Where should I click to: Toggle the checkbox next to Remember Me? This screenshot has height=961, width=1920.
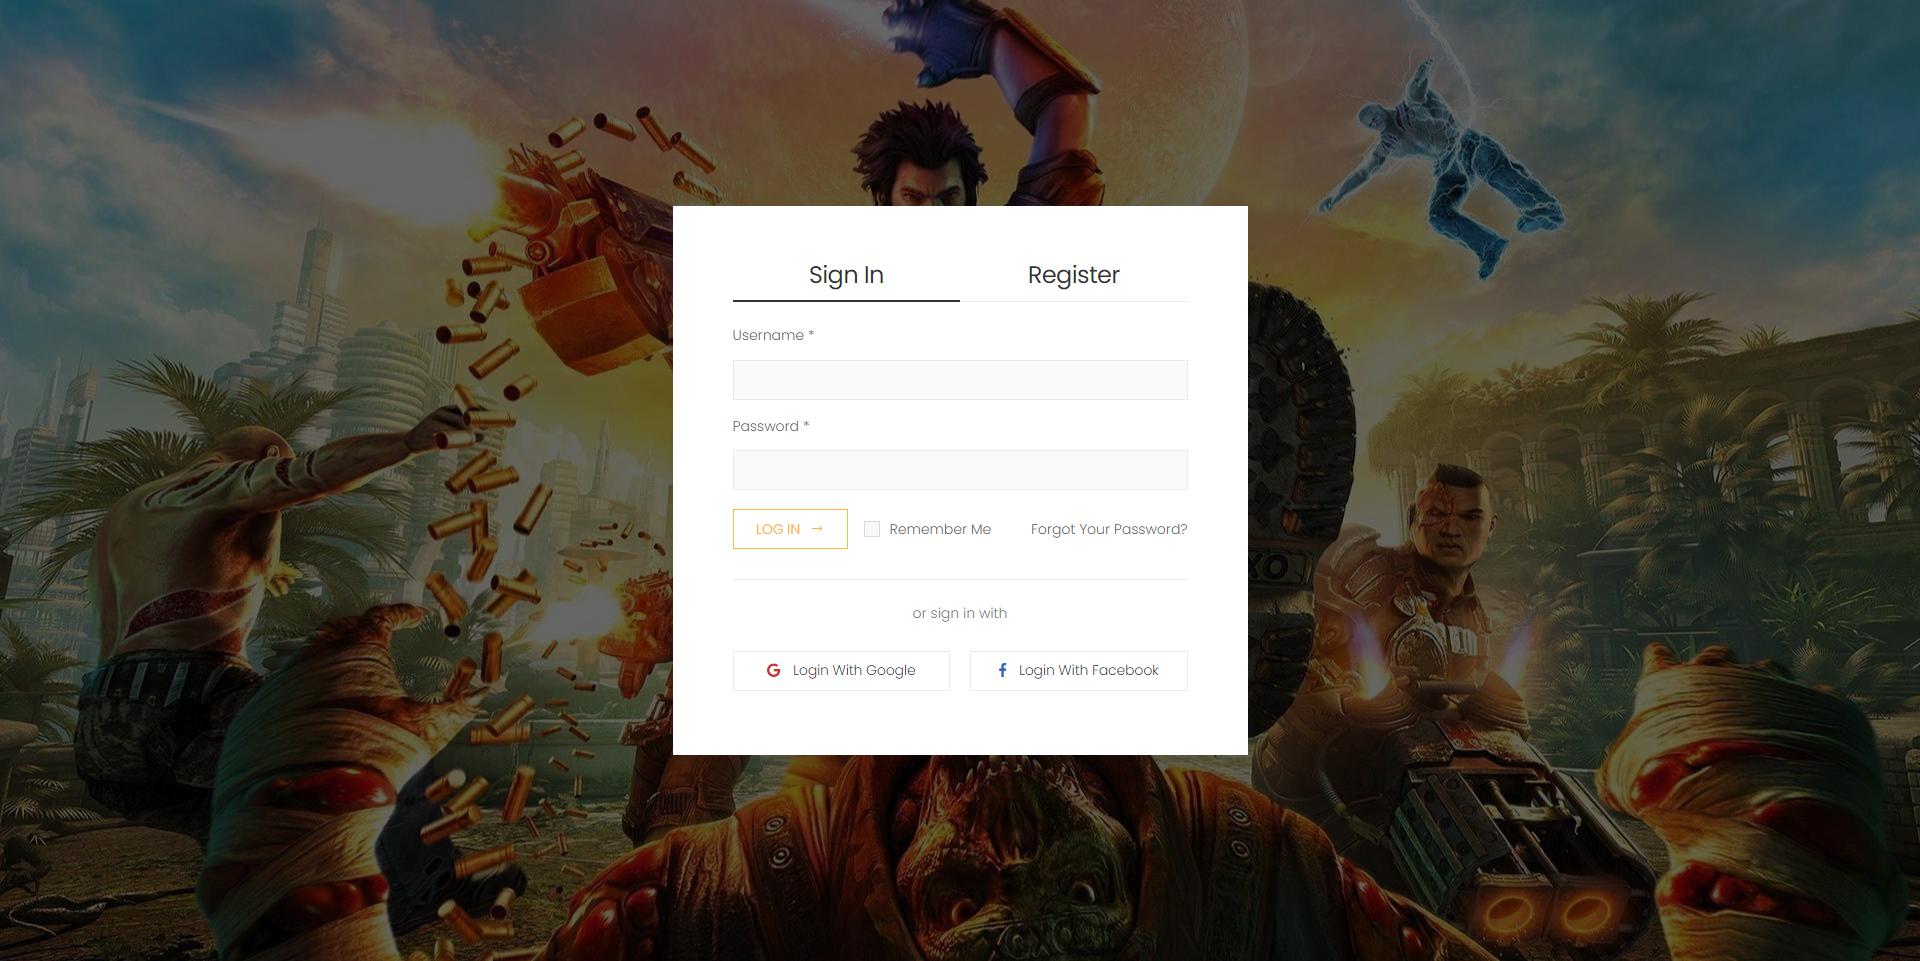coord(871,529)
